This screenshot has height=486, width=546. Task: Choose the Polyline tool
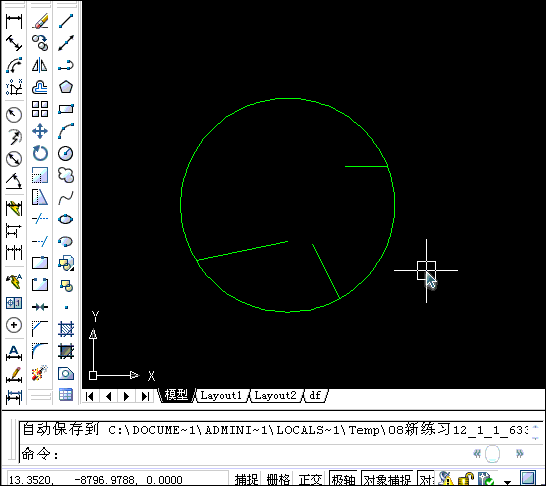tap(65, 65)
